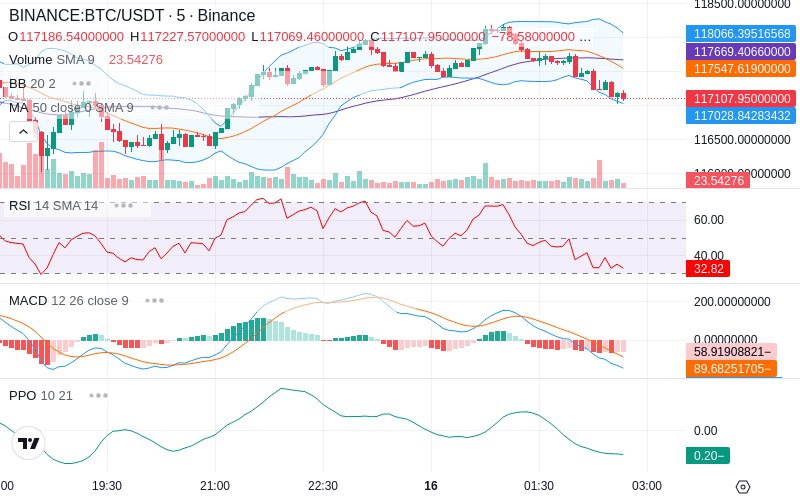Open more options for MACD indicator
The image size is (800, 500).
tap(155, 301)
